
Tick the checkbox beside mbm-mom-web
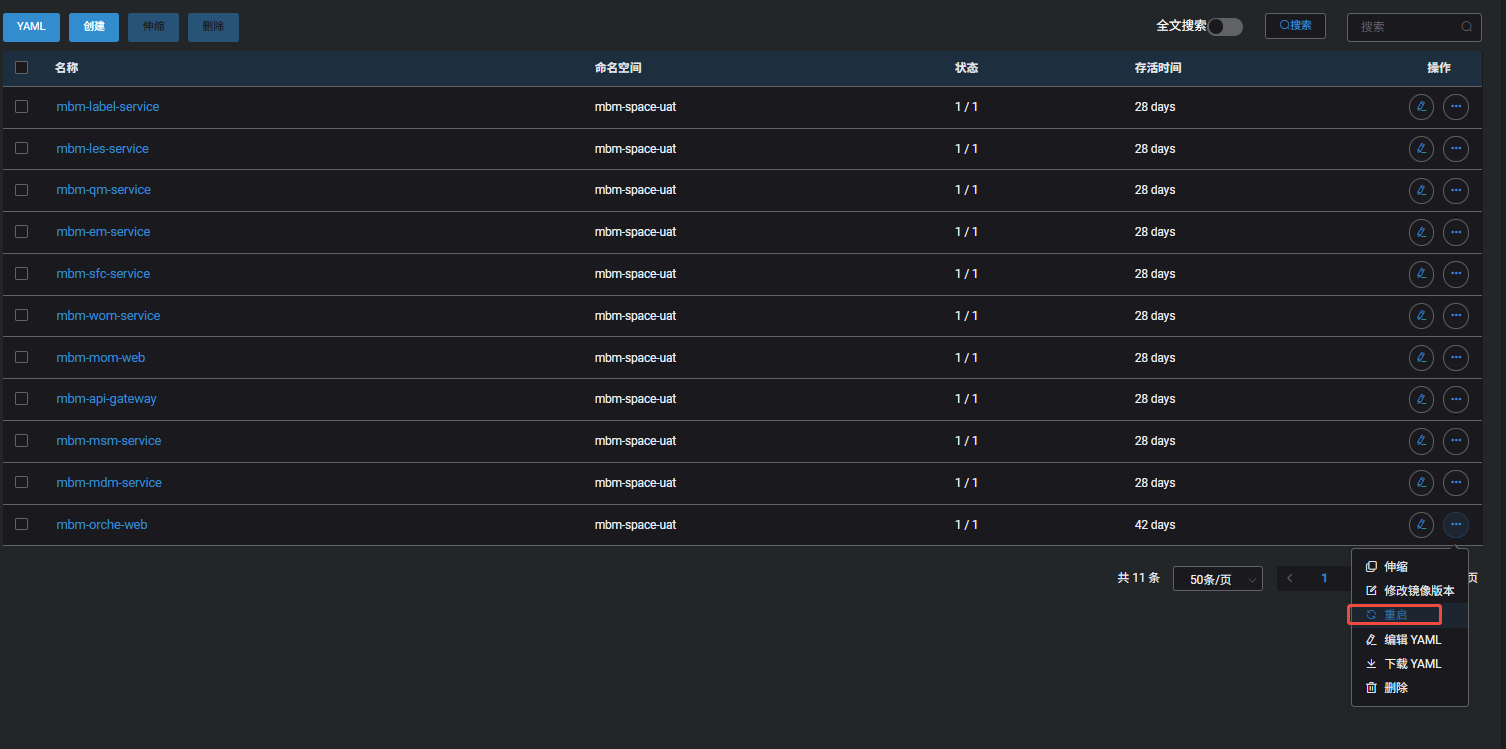tap(21, 358)
